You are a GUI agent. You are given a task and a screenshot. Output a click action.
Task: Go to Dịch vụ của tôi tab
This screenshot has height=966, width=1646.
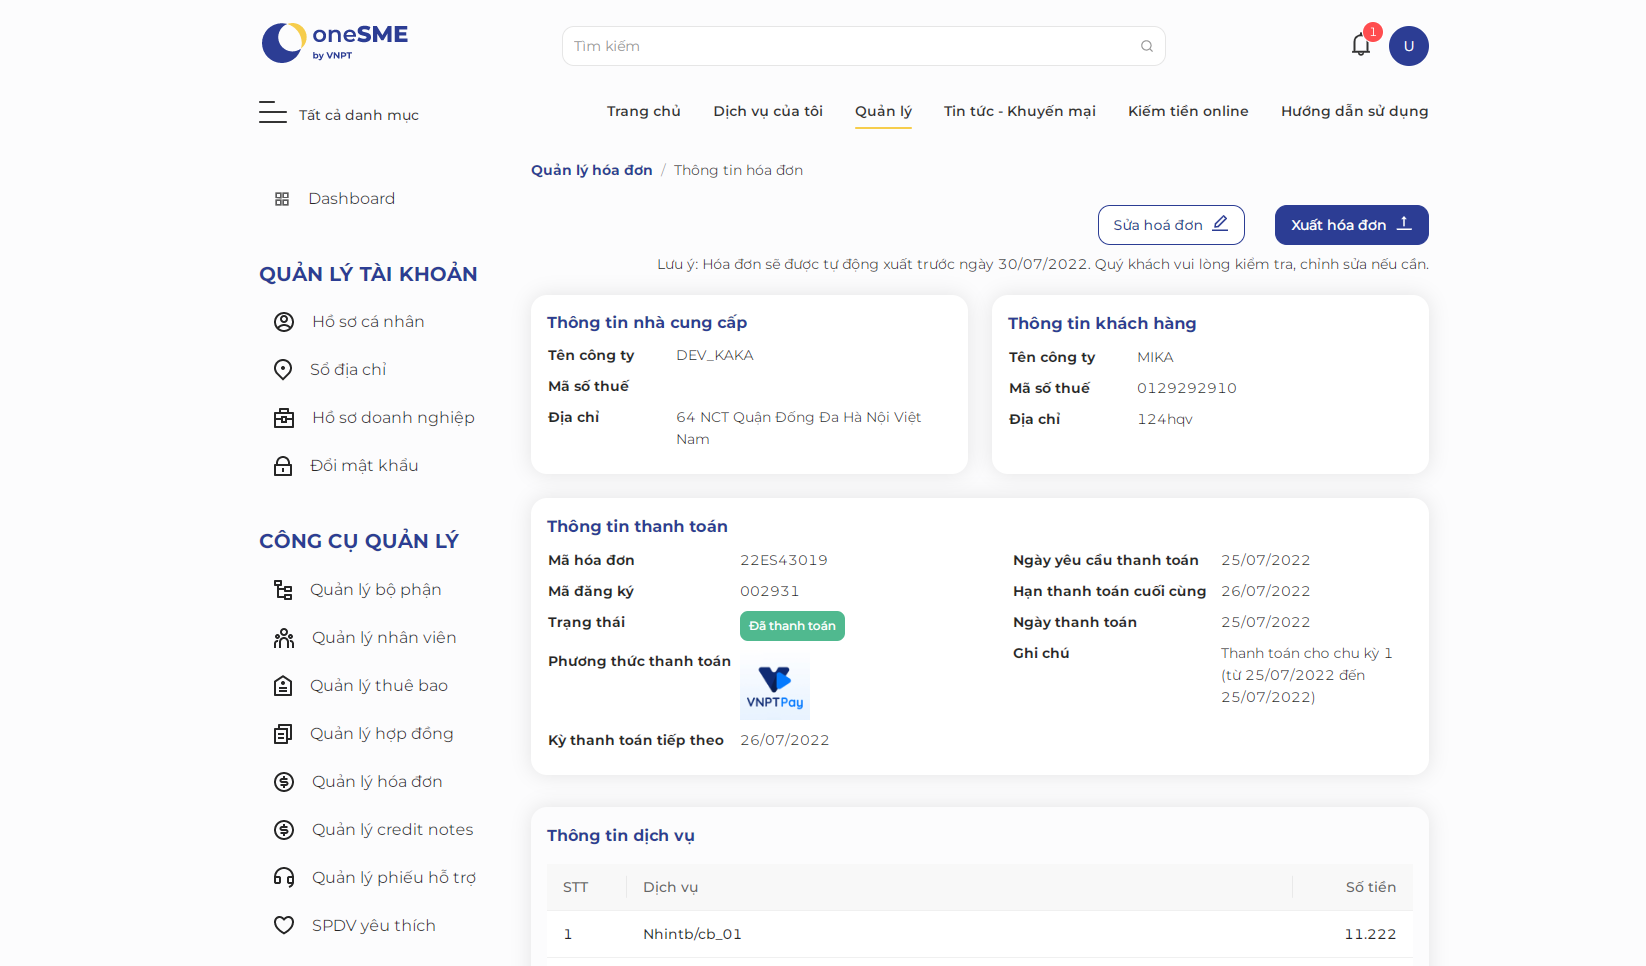point(768,111)
